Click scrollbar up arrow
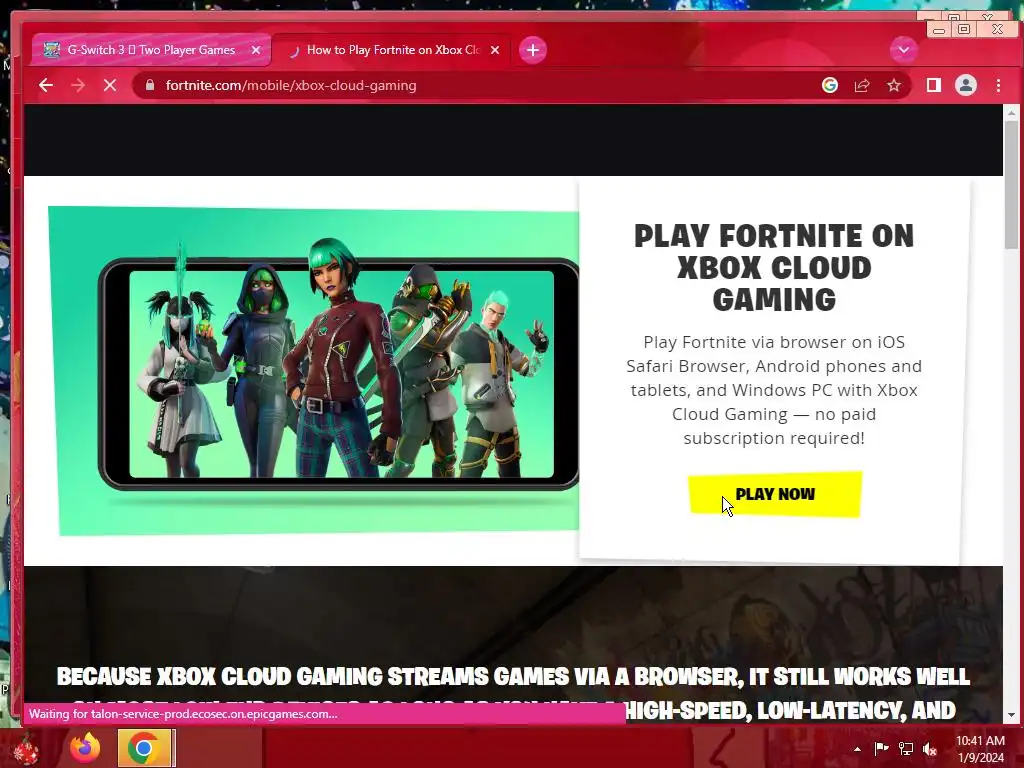Viewport: 1024px width, 768px height. [x=1012, y=113]
